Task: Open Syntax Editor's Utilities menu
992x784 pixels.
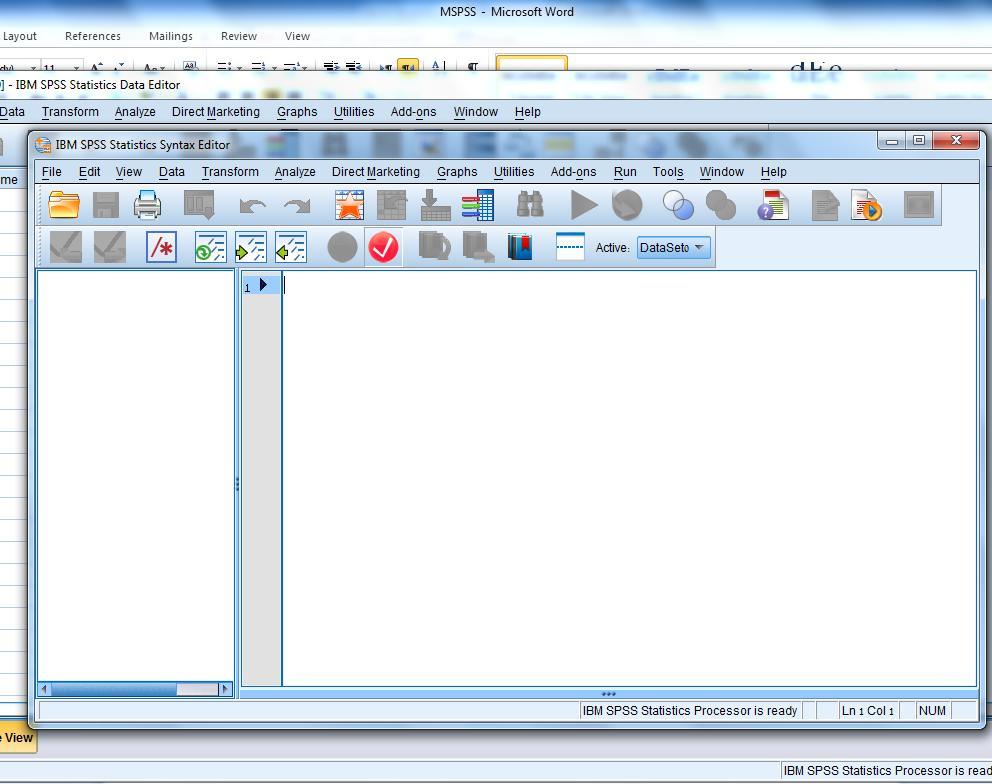Action: coord(514,171)
